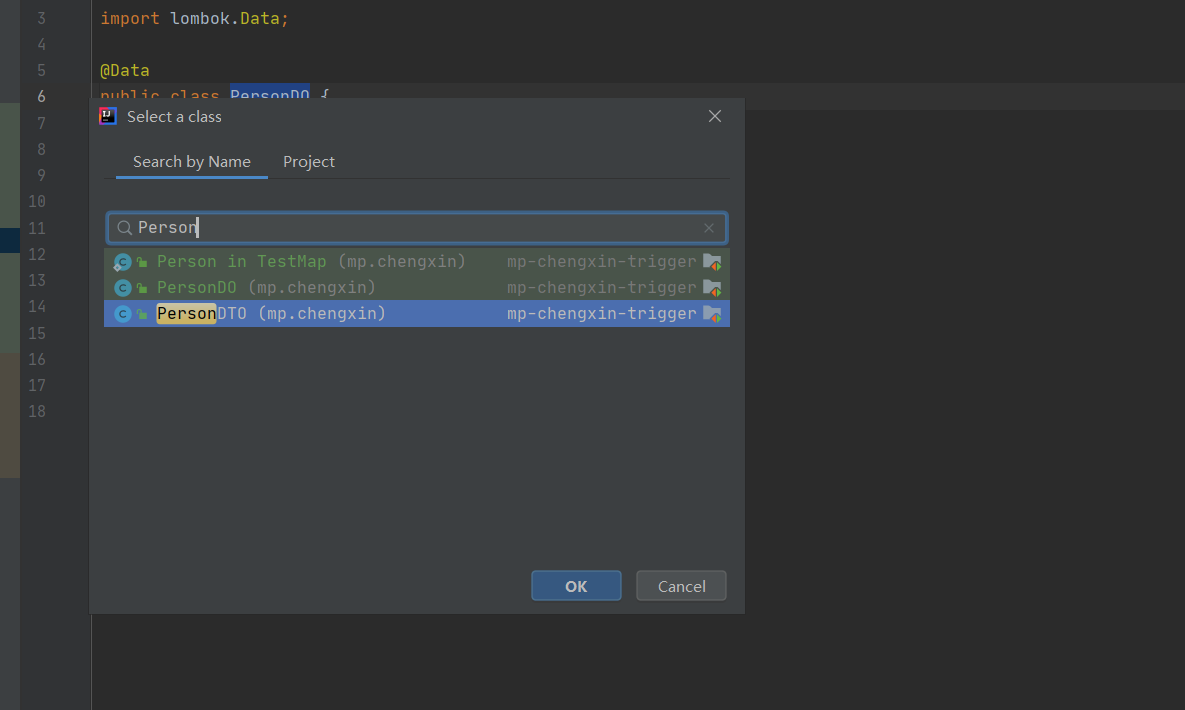Screen dimensions: 1185x710
Task: Click the IntelliJ IDEA logo in the dialog header
Action: (107, 116)
